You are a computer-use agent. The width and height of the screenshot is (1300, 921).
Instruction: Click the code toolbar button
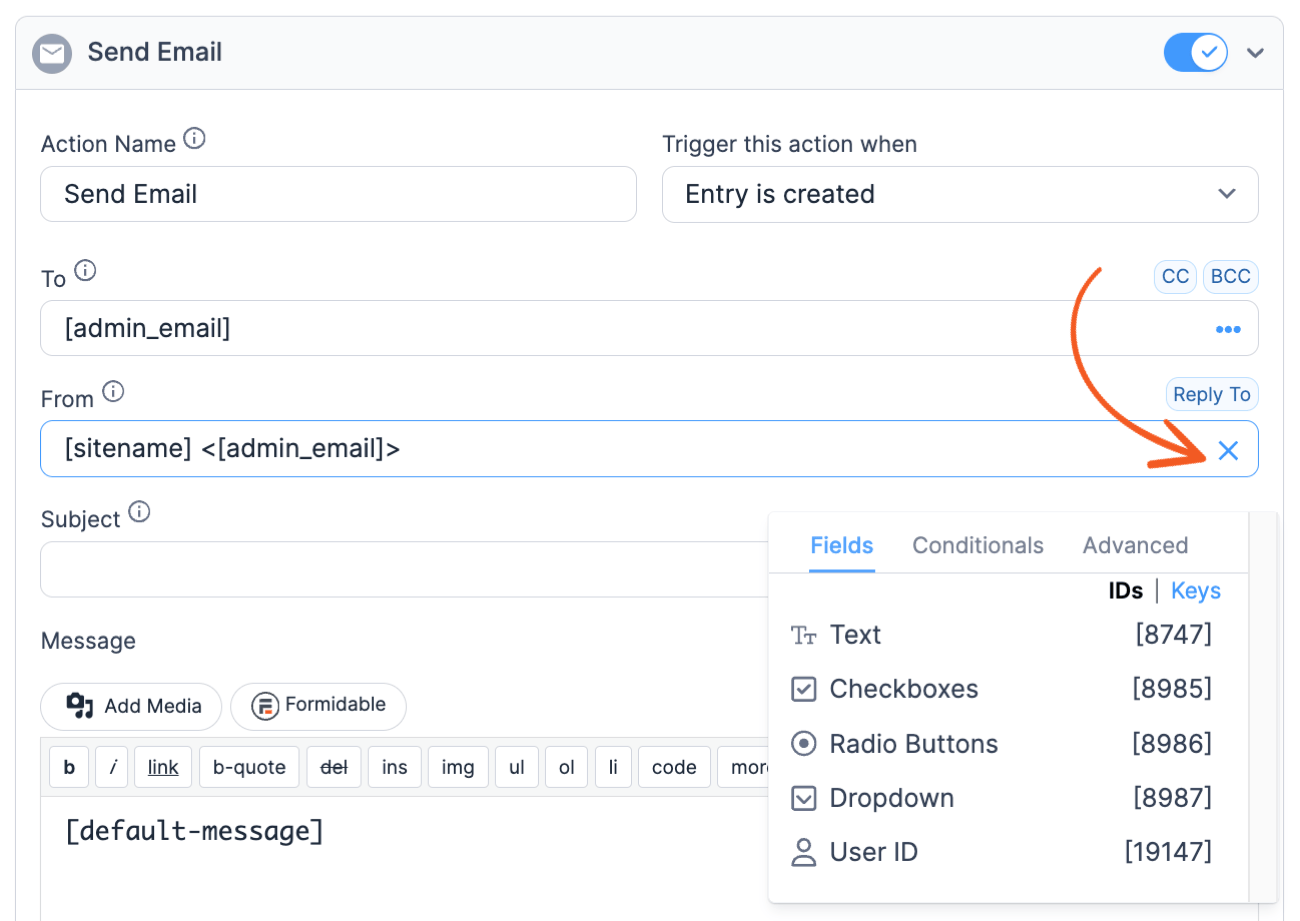[x=674, y=767]
